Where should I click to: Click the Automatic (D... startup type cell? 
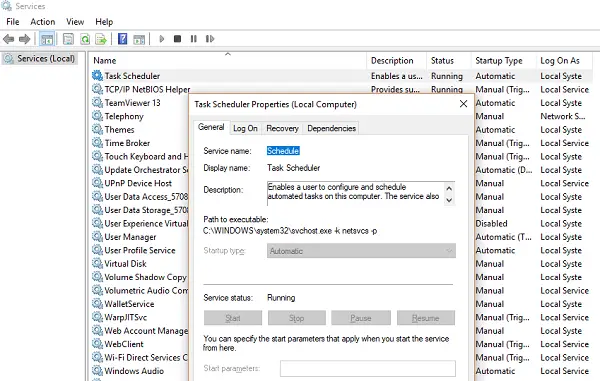pyautogui.click(x=504, y=170)
